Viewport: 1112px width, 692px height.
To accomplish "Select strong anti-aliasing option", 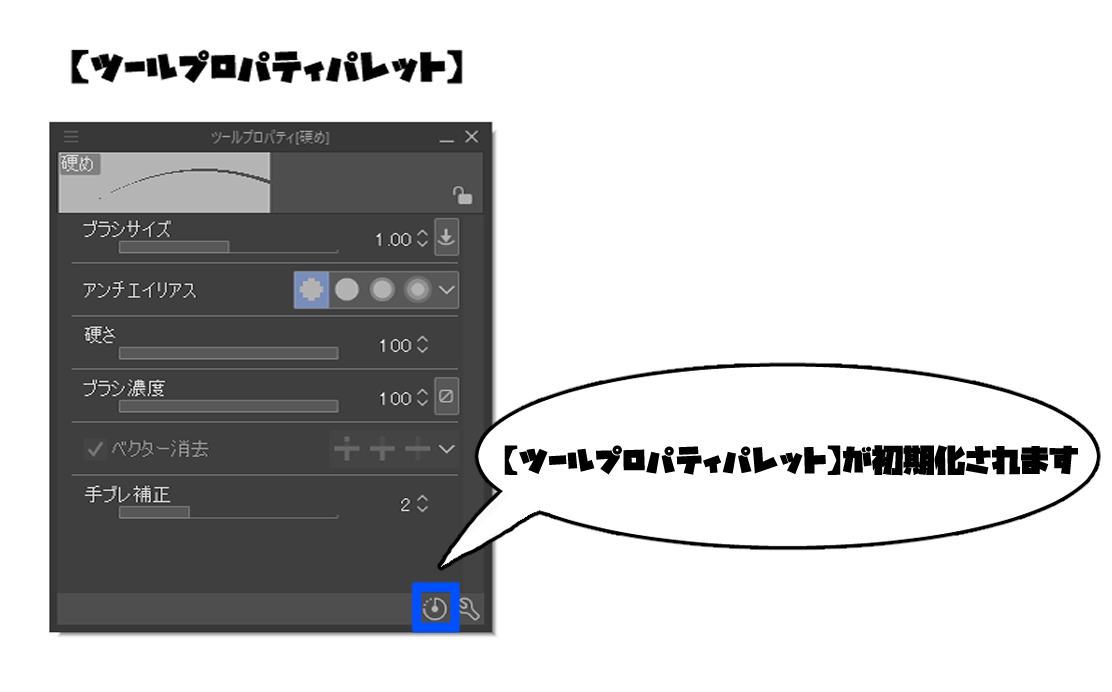I will [418, 289].
